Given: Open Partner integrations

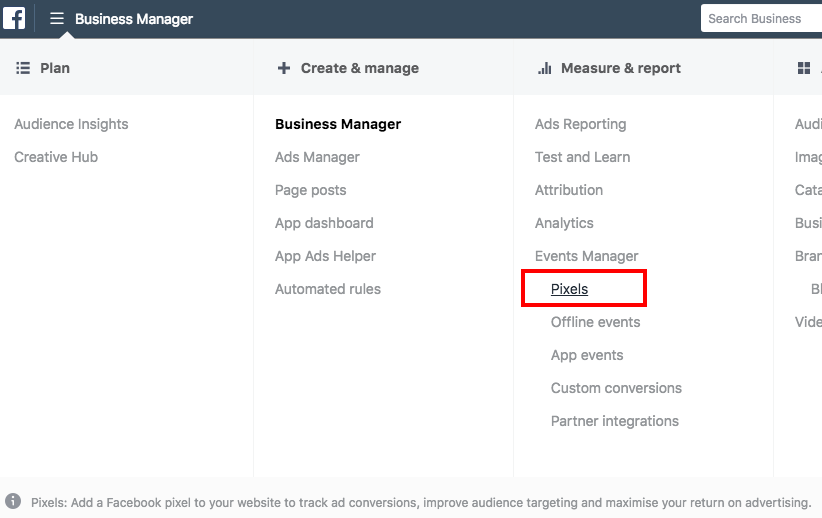Looking at the screenshot, I should (x=615, y=422).
